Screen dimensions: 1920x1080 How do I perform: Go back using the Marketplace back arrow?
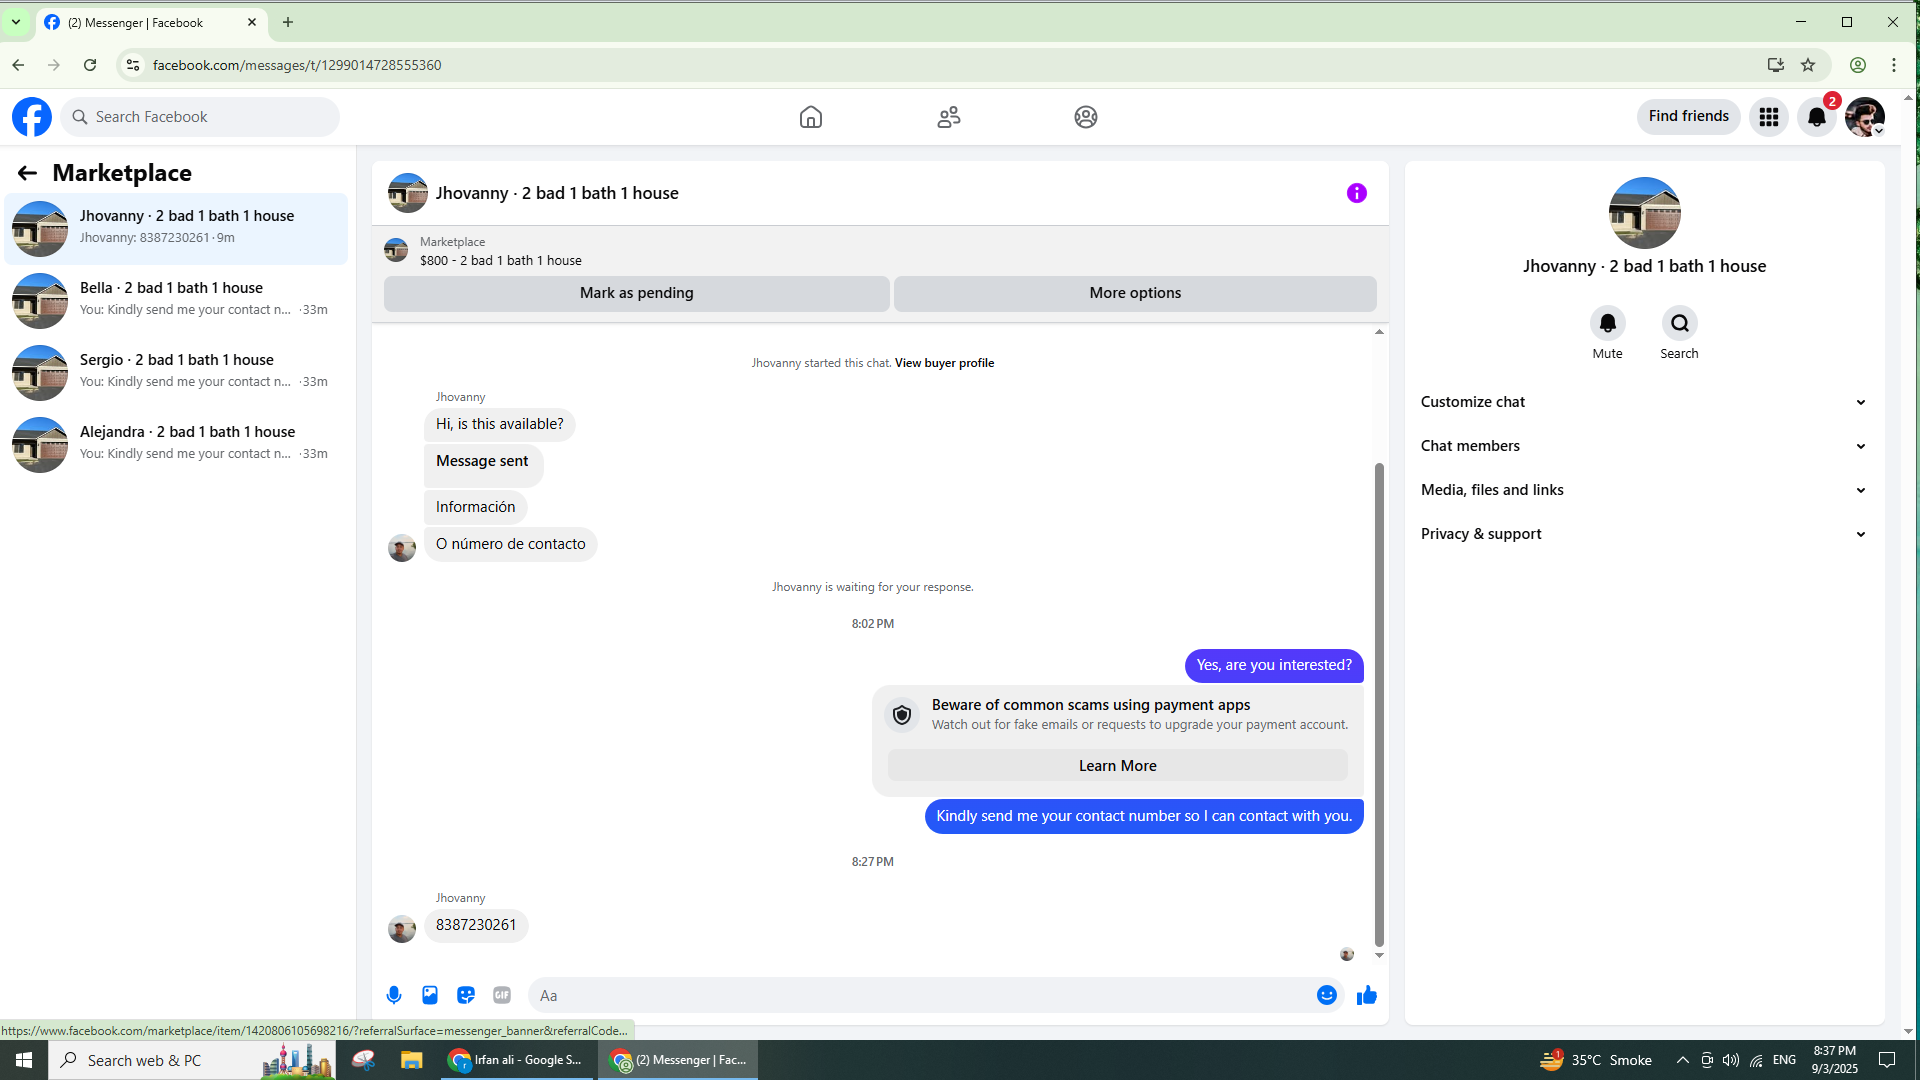click(27, 173)
